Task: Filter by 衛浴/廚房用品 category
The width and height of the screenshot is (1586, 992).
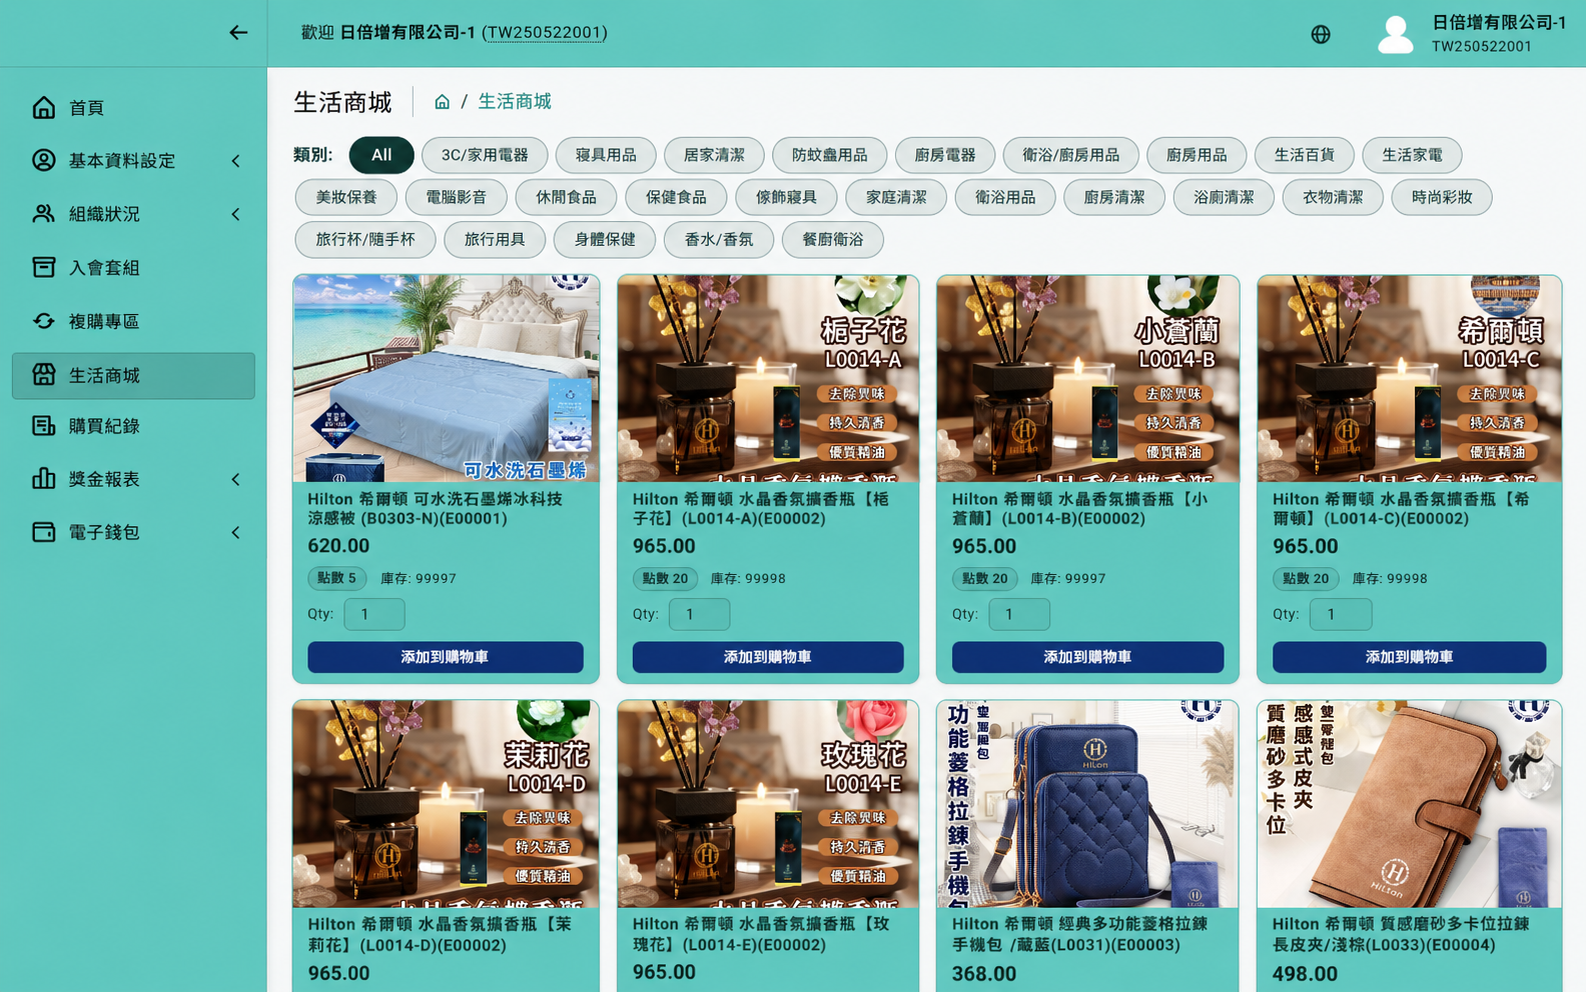Action: tap(1071, 155)
